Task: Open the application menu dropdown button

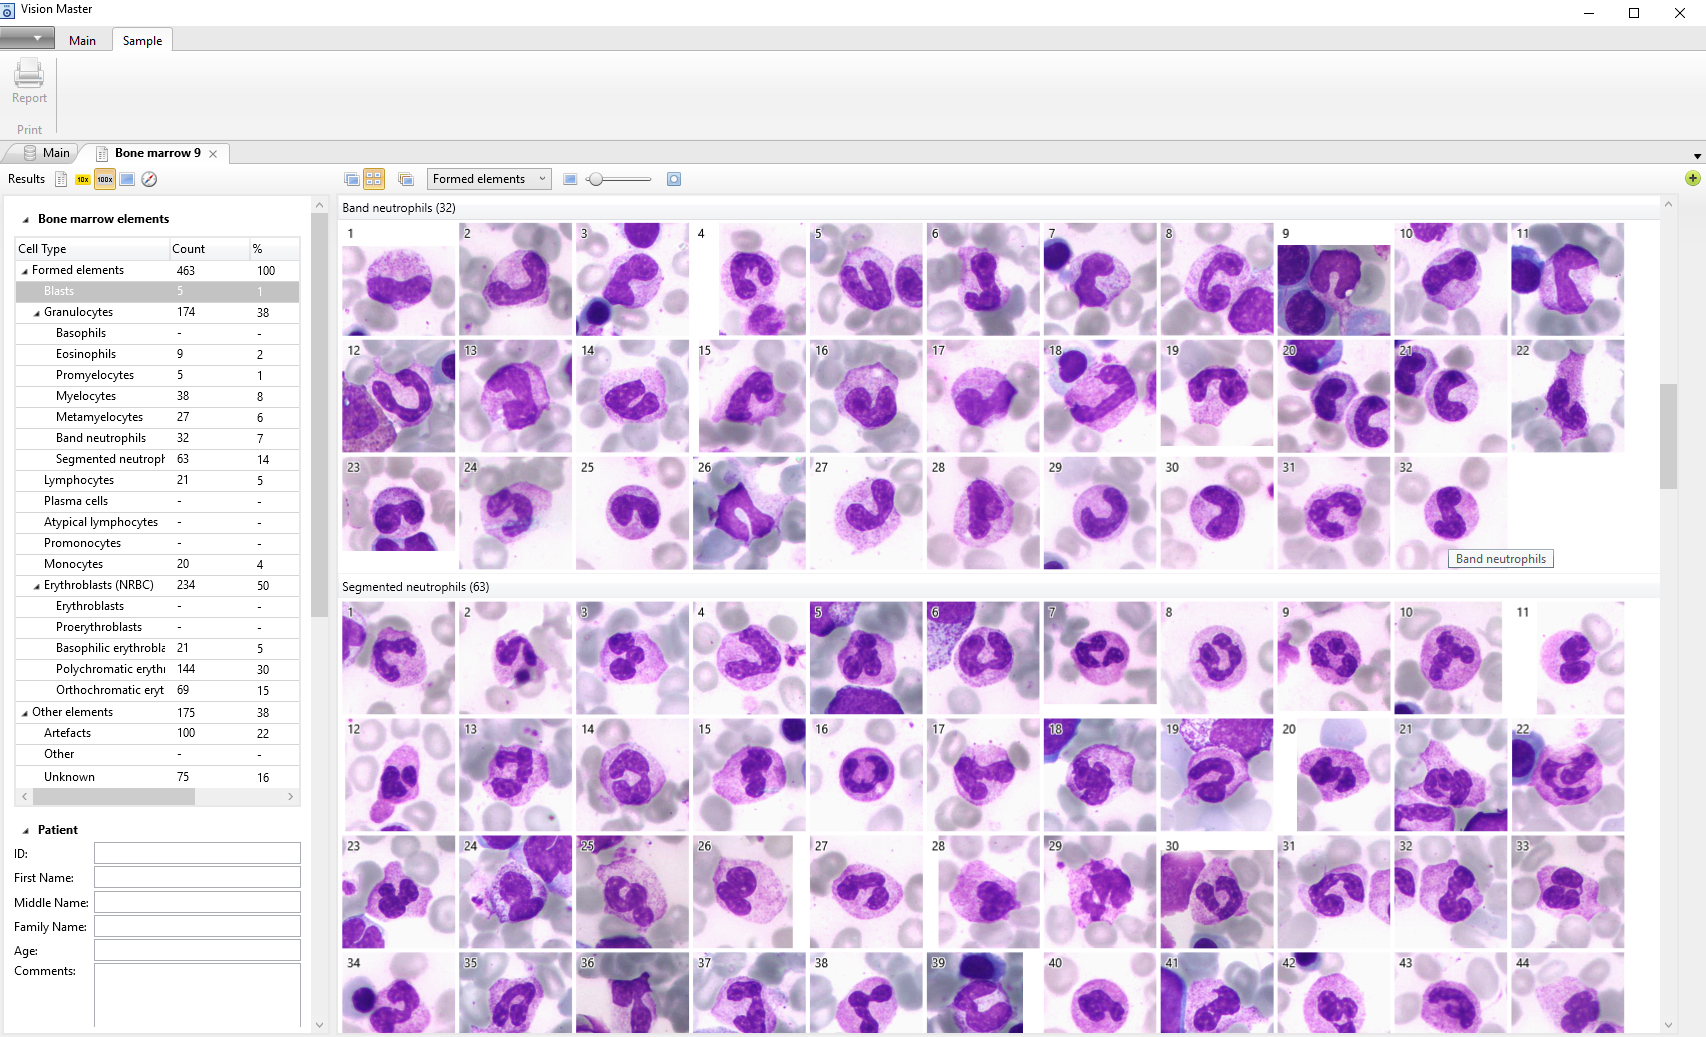Action: pos(27,38)
